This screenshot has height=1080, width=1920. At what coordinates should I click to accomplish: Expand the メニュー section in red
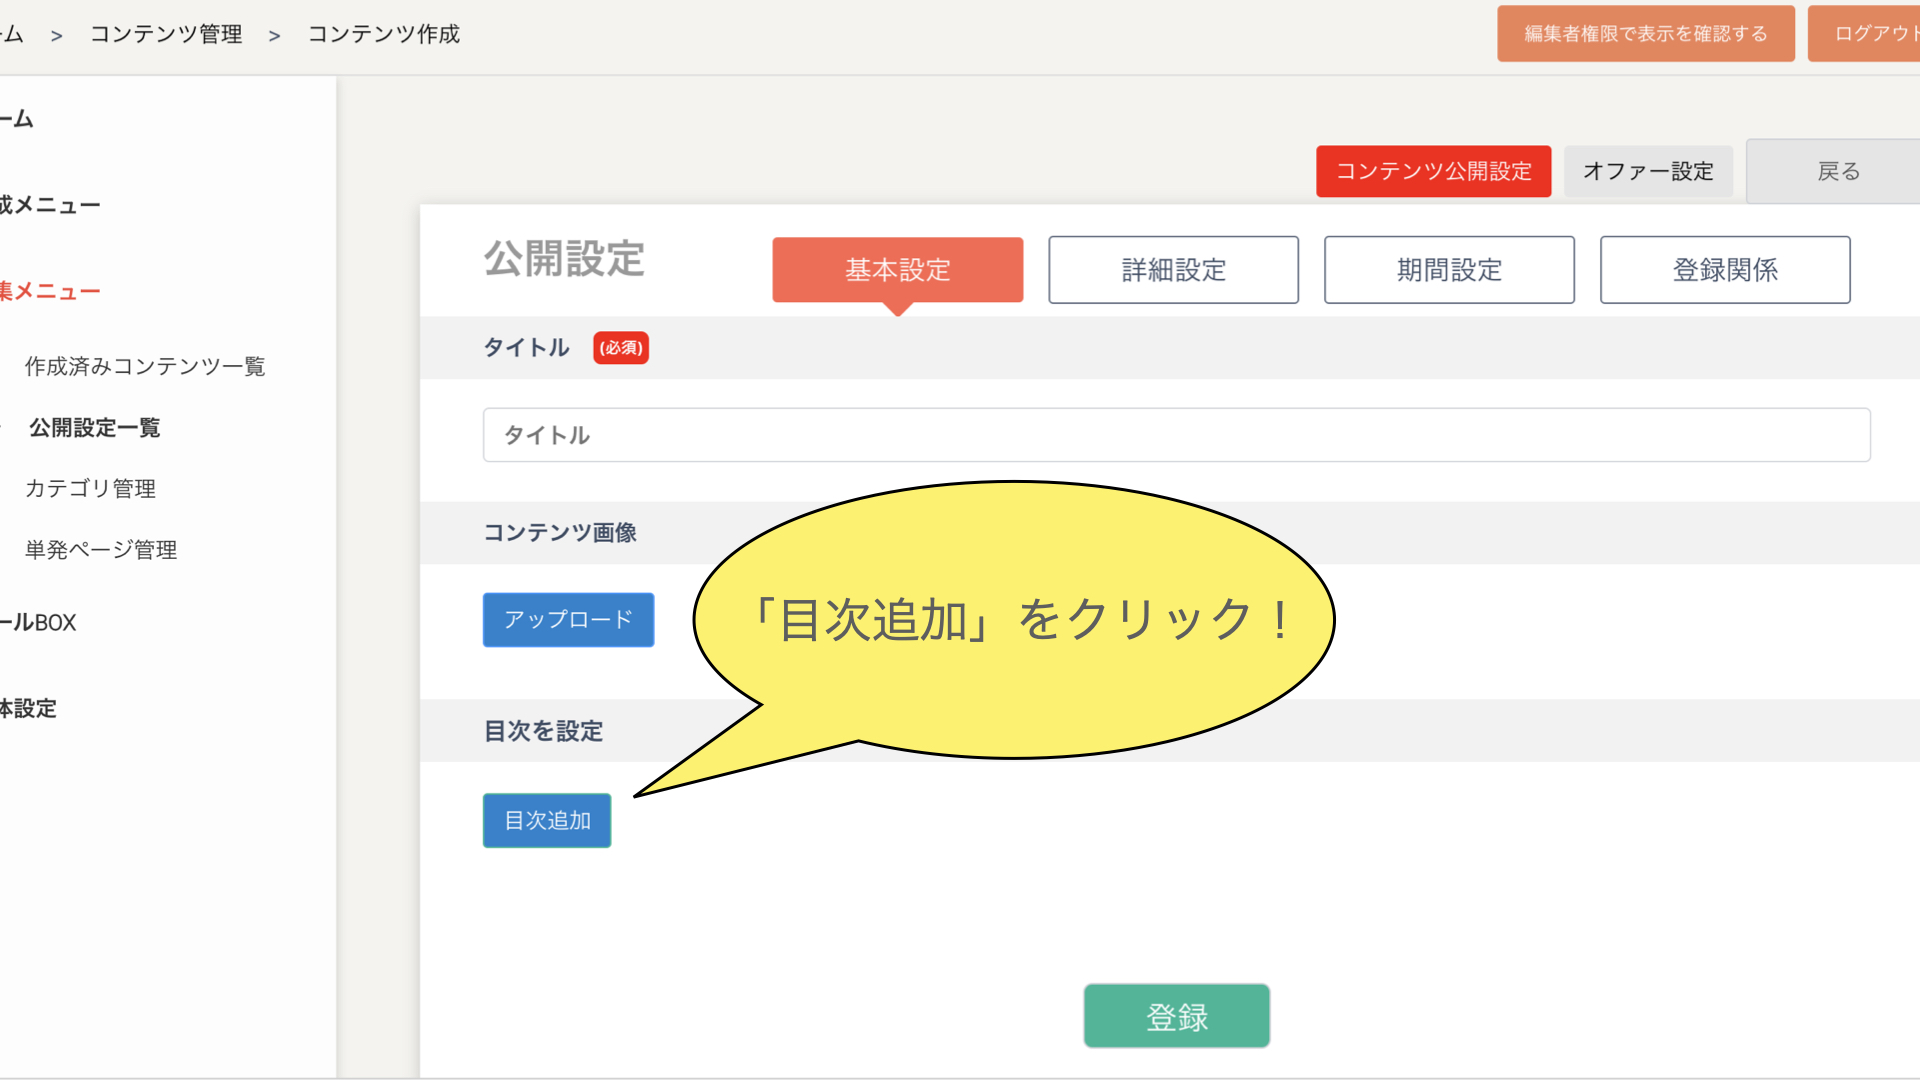click(x=50, y=292)
